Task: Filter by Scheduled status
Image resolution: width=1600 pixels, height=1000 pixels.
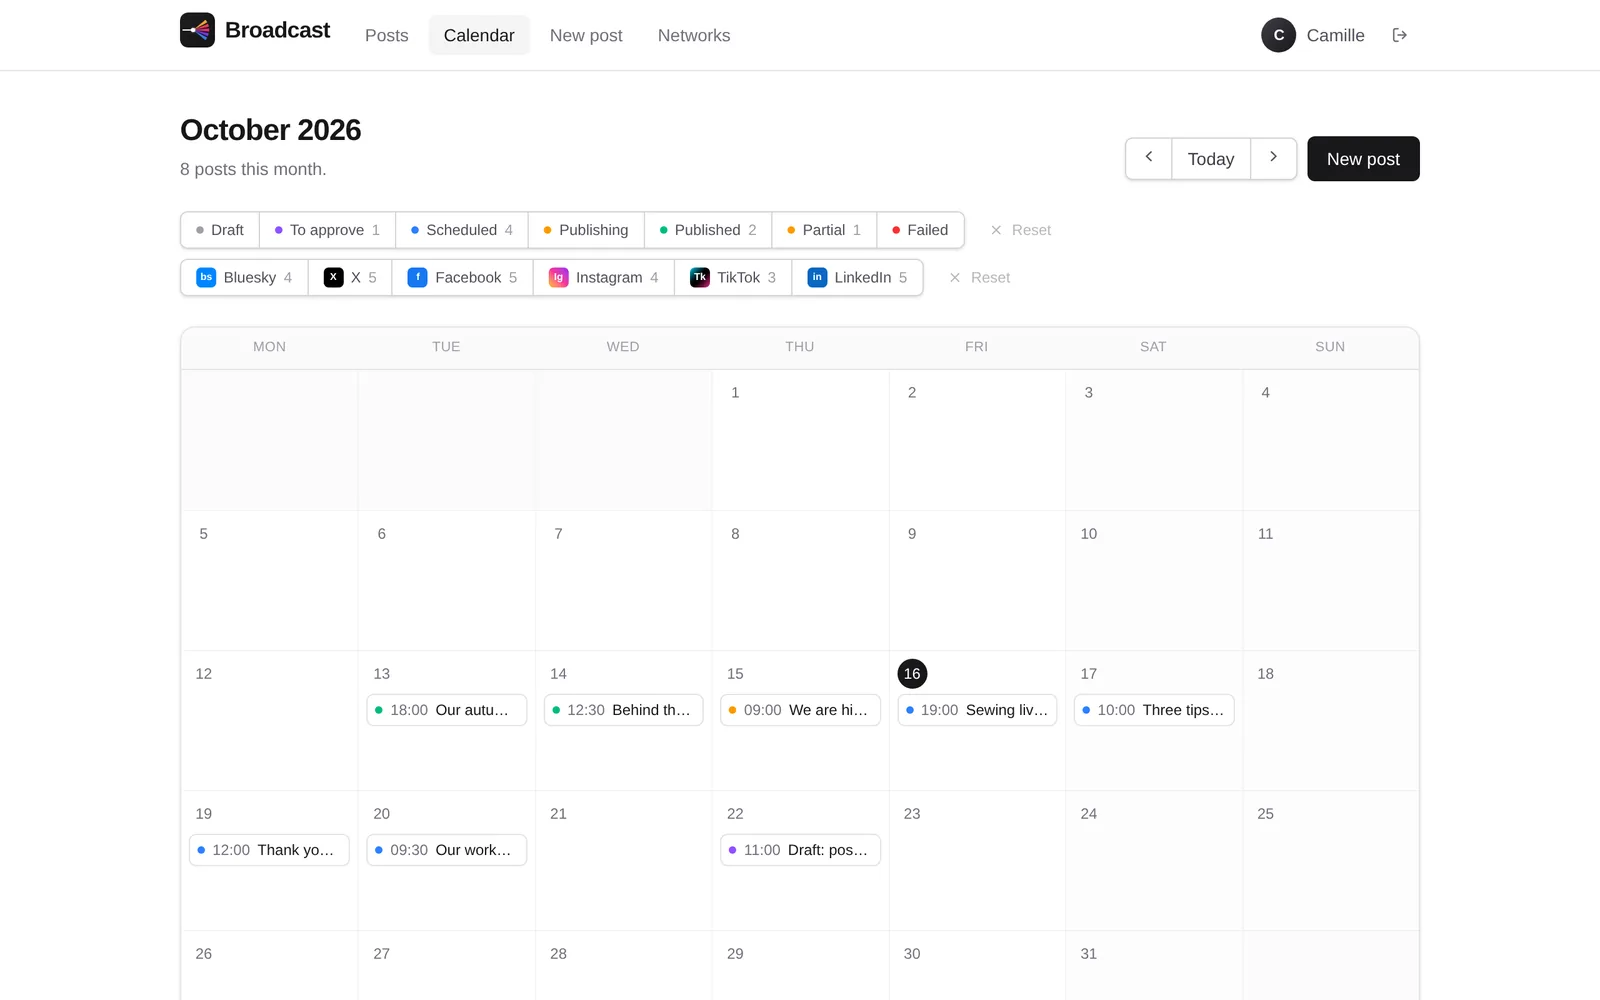Action: 461,230
